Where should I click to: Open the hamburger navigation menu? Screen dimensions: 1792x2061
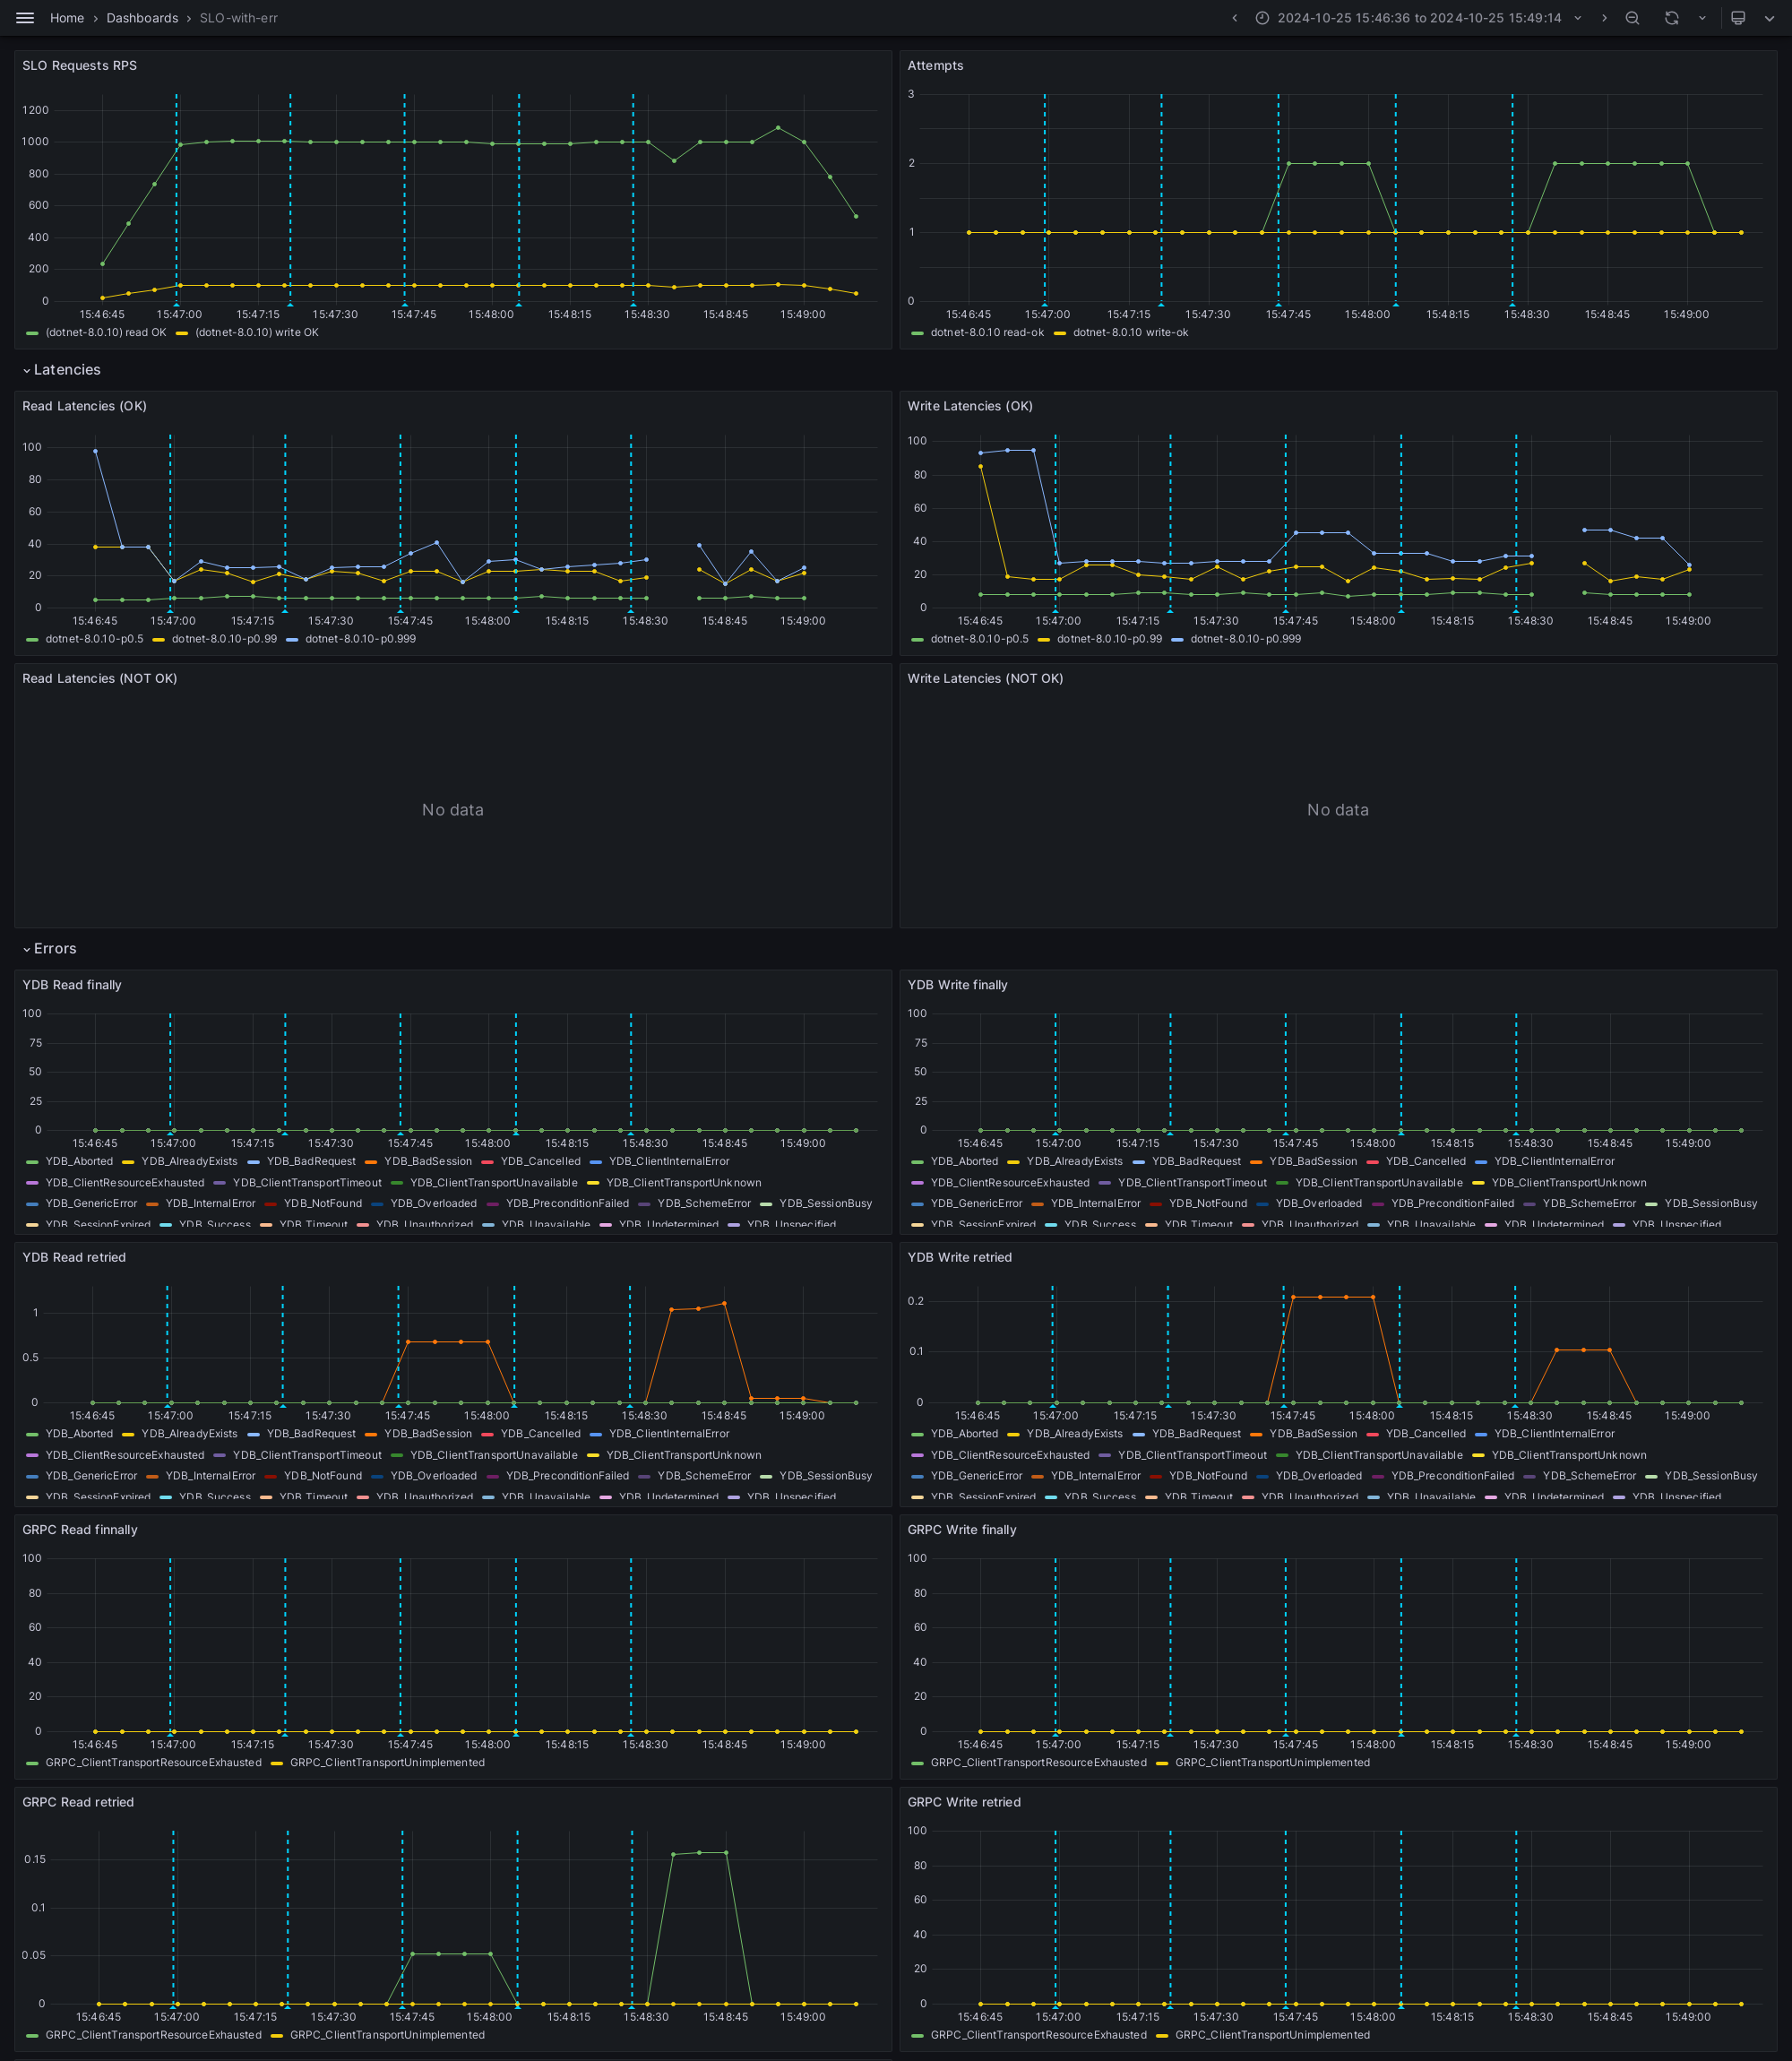pyautogui.click(x=25, y=18)
